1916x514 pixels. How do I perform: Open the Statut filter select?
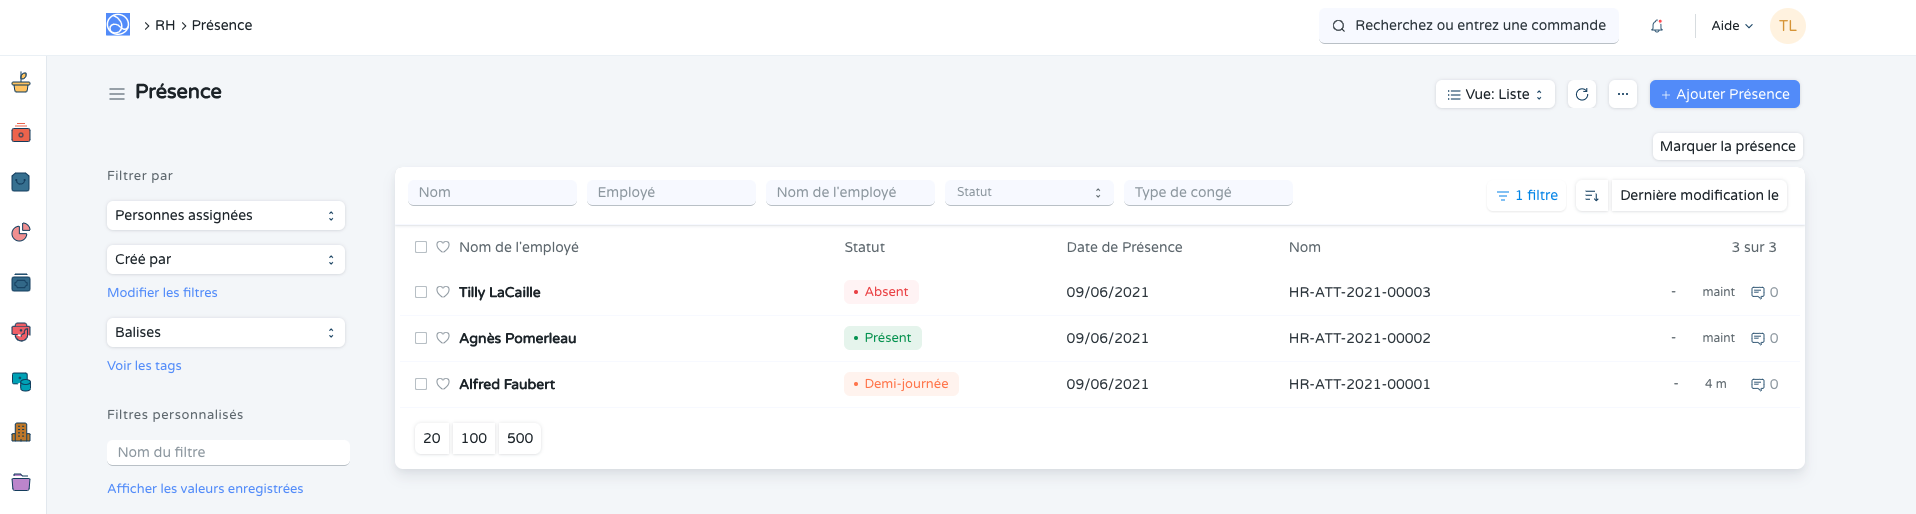1029,192
